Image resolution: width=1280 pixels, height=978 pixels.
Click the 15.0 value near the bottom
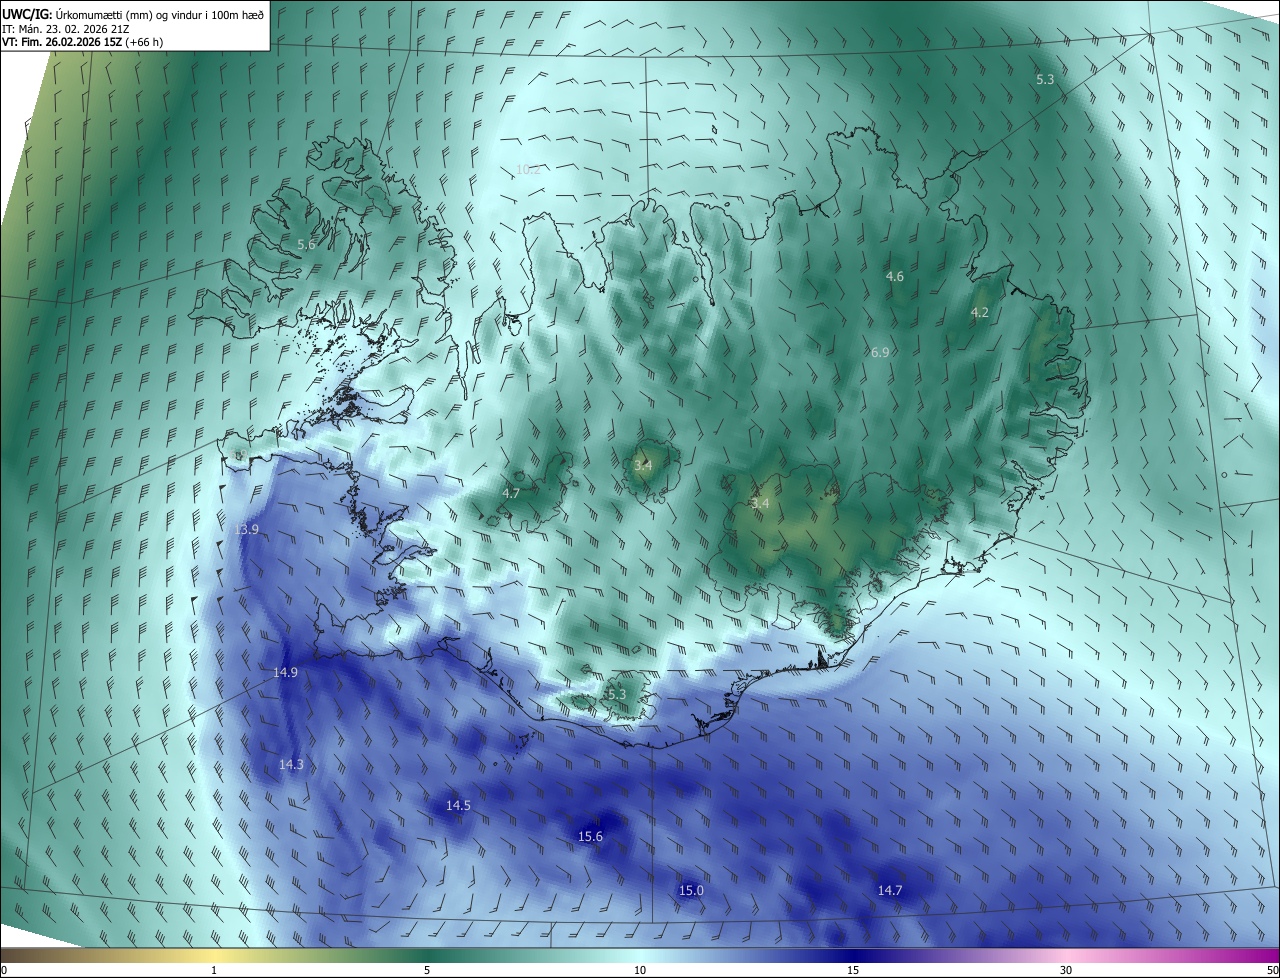[691, 890]
